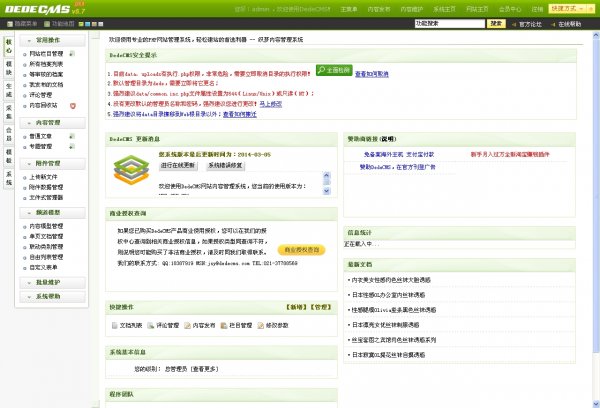Click the 评论管理 quick action icon
Image resolution: width=600 pixels, height=408 pixels.
click(x=151, y=325)
